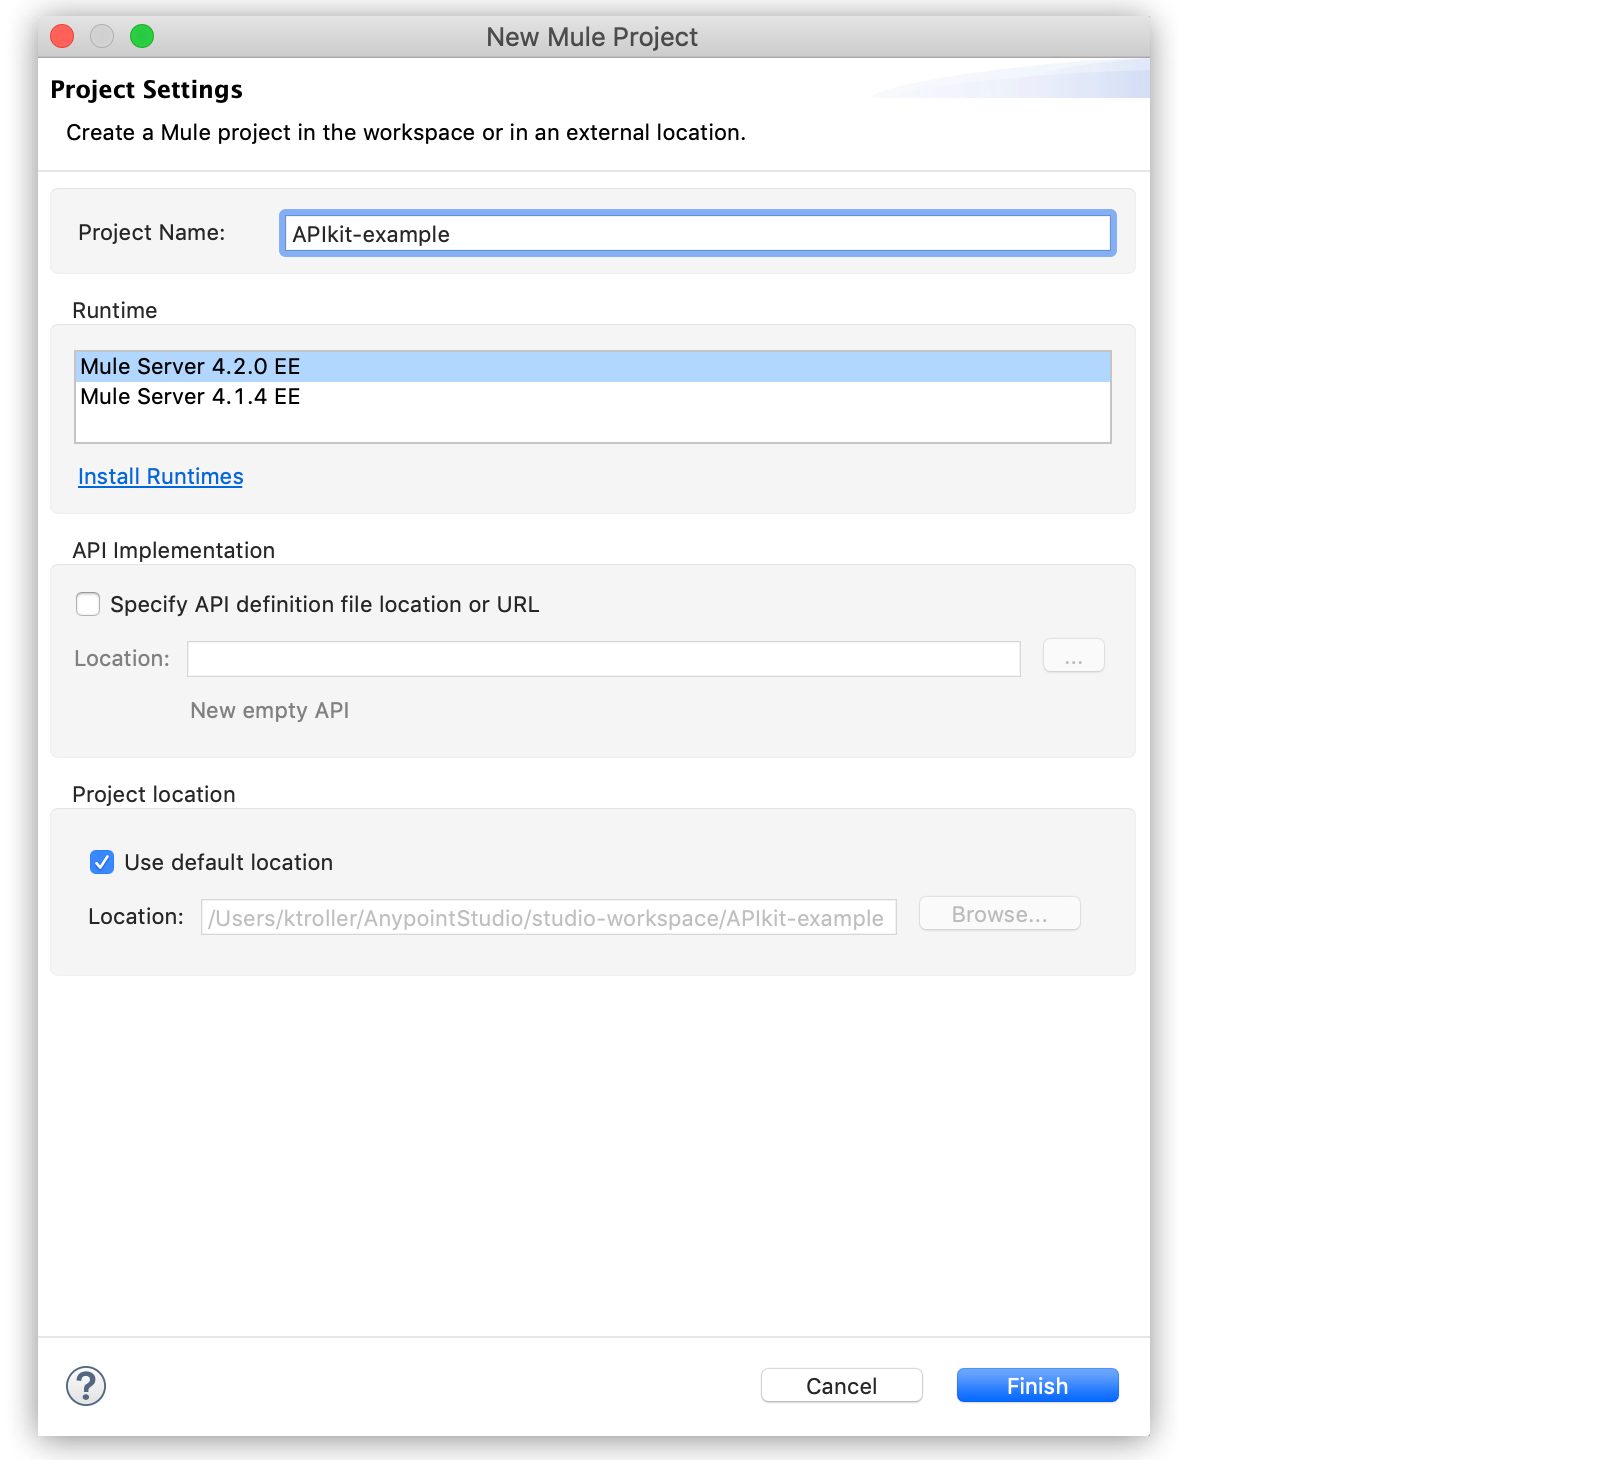The image size is (1600, 1460).
Task: Click the Project Settings heading
Action: [146, 90]
